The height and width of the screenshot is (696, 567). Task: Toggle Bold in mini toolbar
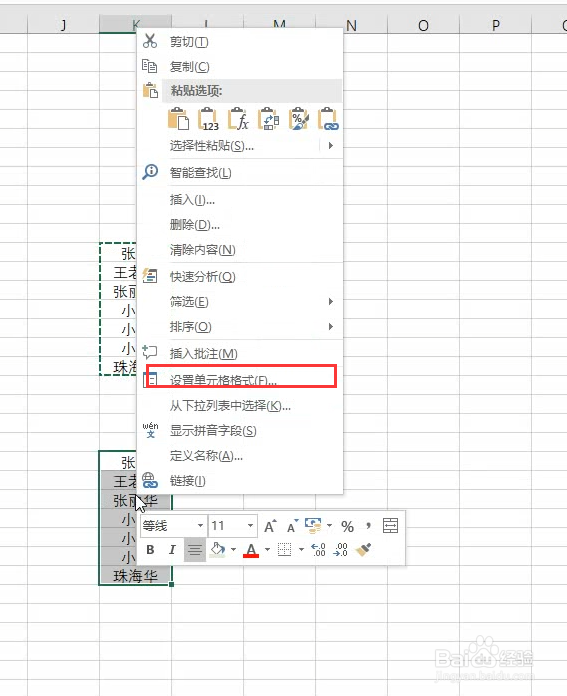150,550
